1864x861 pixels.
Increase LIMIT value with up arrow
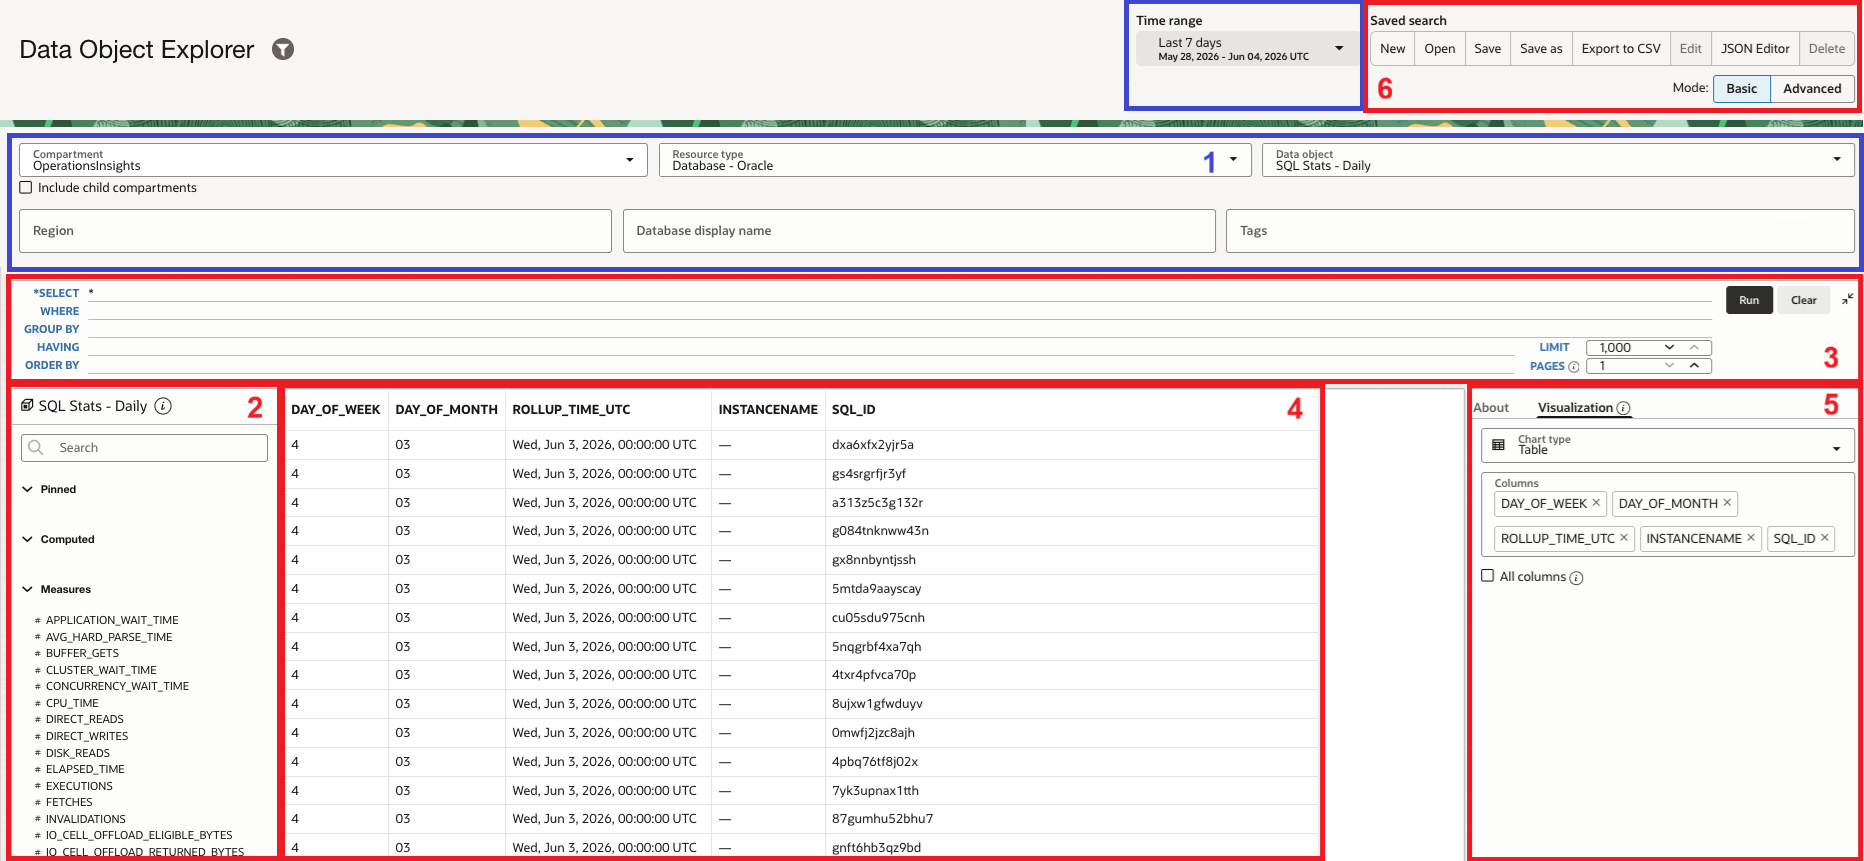(1694, 347)
